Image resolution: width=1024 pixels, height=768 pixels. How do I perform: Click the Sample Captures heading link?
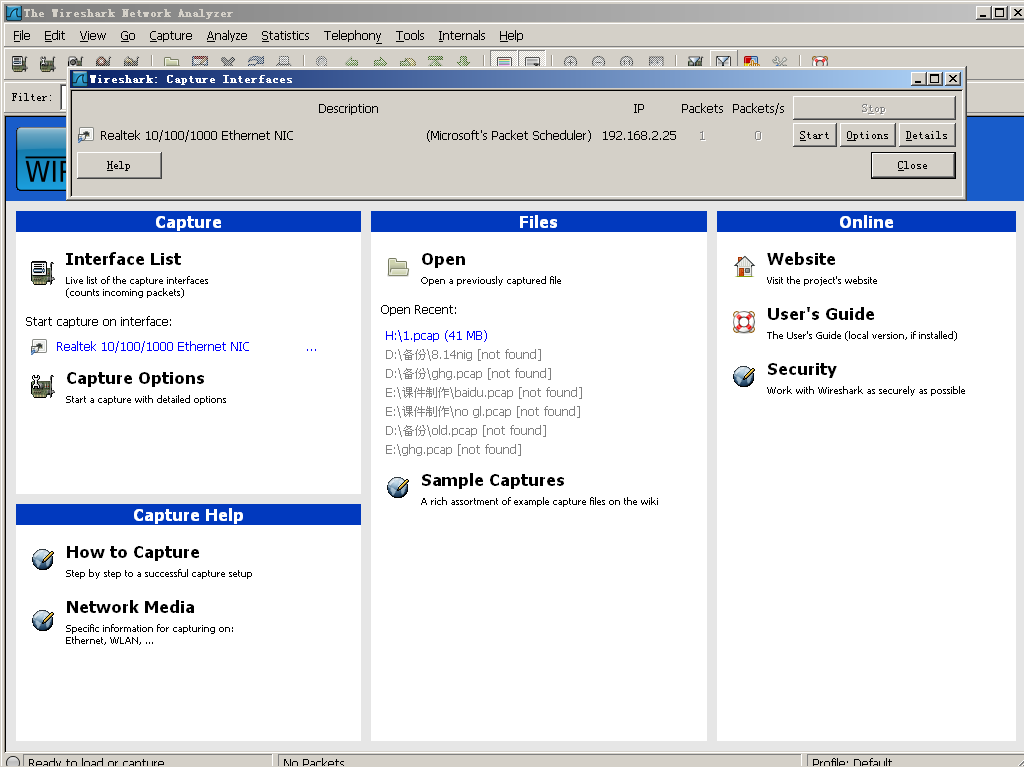[x=492, y=480]
